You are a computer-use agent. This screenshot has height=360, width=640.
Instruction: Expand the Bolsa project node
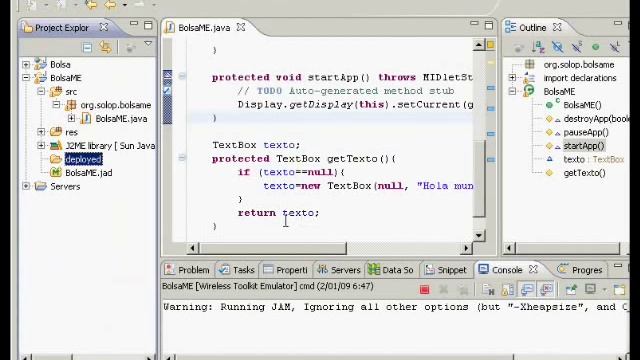point(26,64)
